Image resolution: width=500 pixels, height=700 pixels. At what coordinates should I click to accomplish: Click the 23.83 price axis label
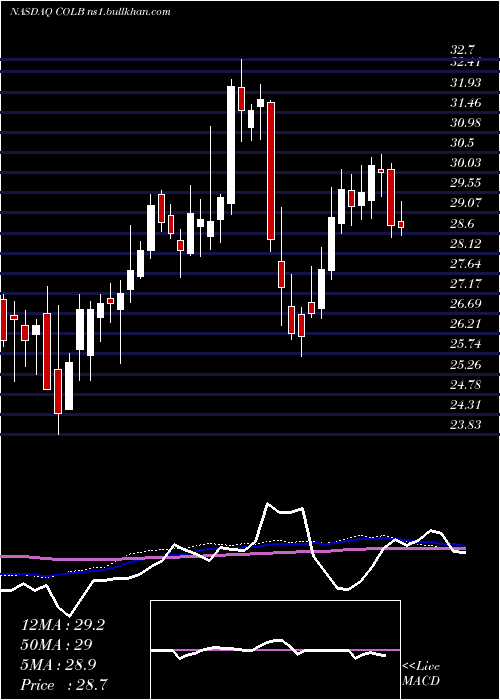point(466,425)
